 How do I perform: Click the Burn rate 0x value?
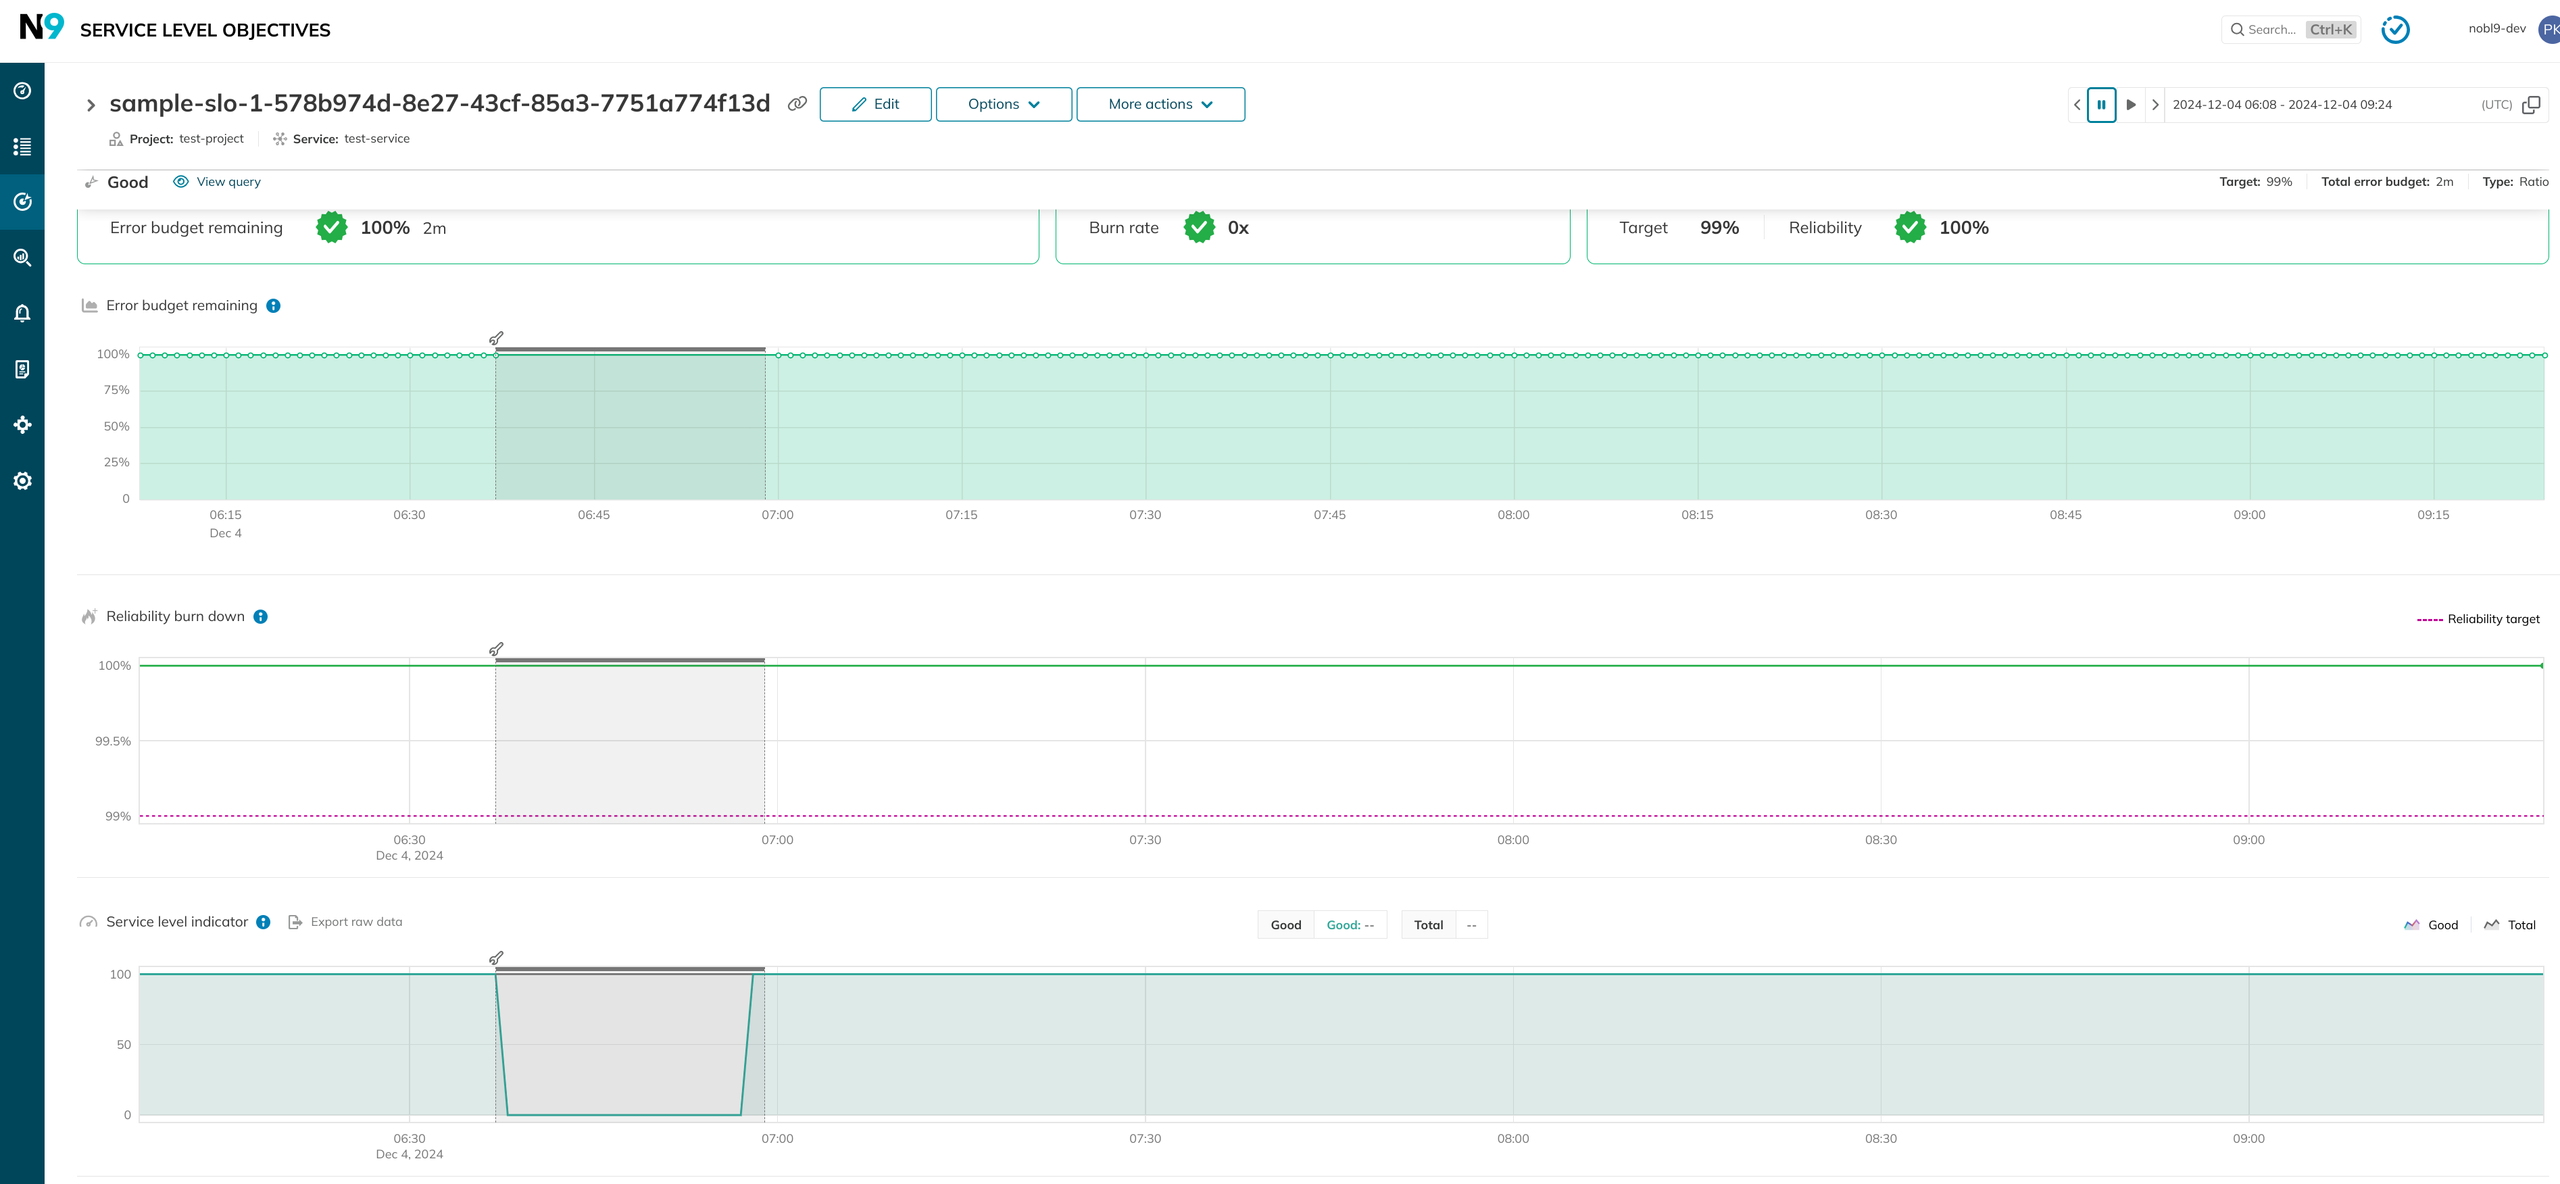(1238, 228)
